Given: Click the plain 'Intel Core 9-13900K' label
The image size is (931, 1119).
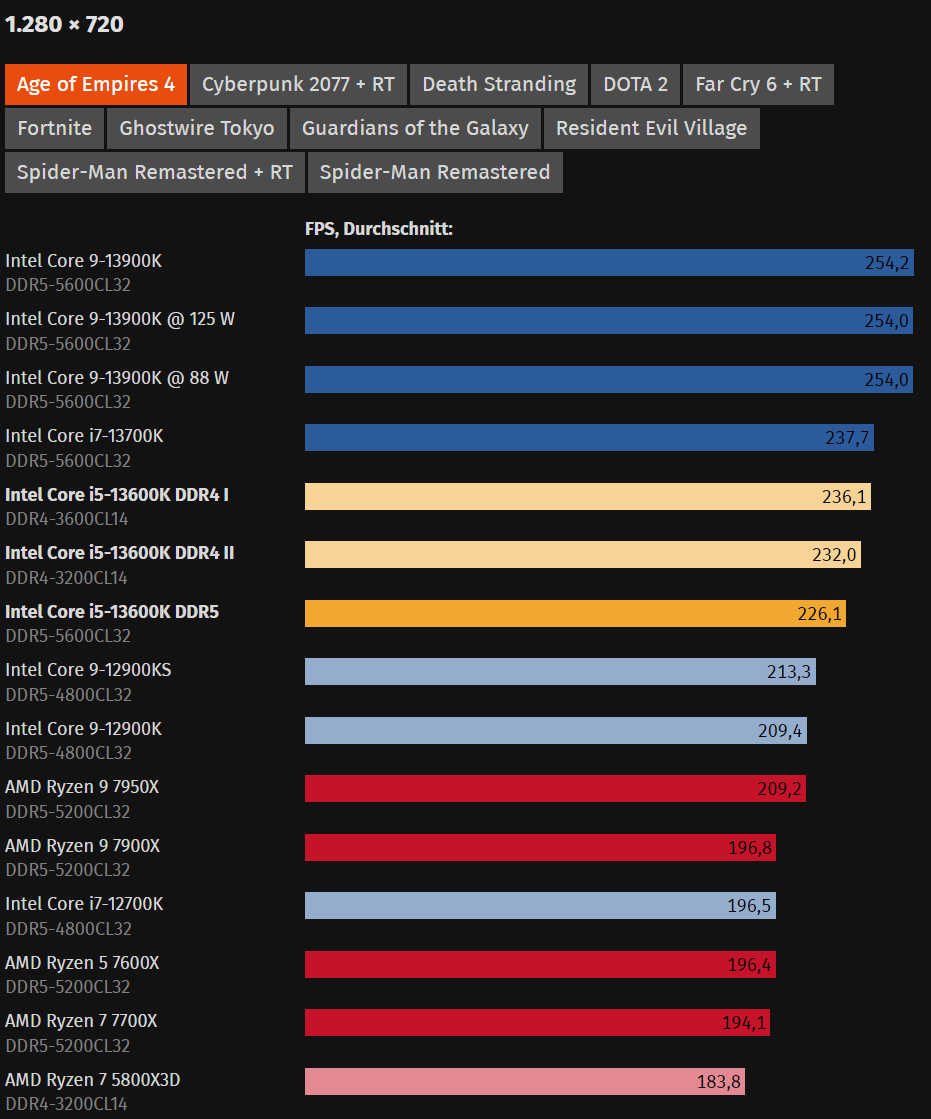Looking at the screenshot, I should tap(83, 261).
